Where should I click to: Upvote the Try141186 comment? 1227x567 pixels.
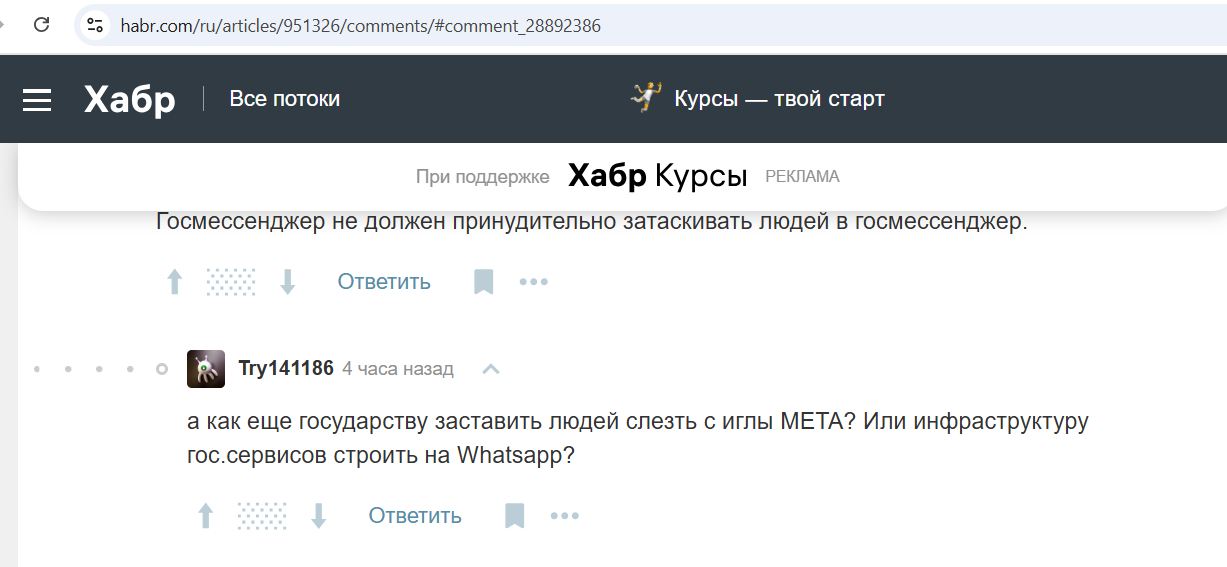tap(205, 516)
